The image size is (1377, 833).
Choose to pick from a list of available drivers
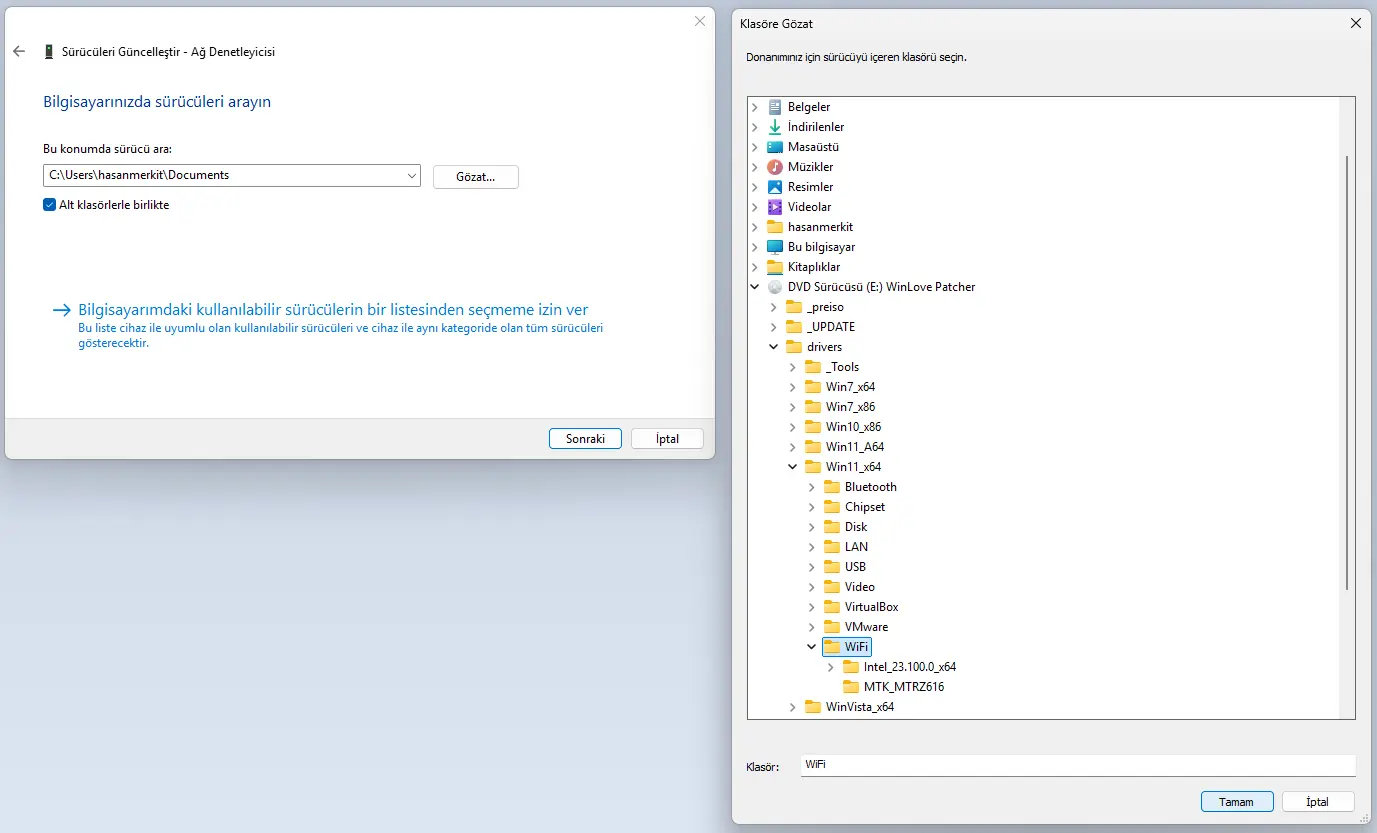point(333,310)
